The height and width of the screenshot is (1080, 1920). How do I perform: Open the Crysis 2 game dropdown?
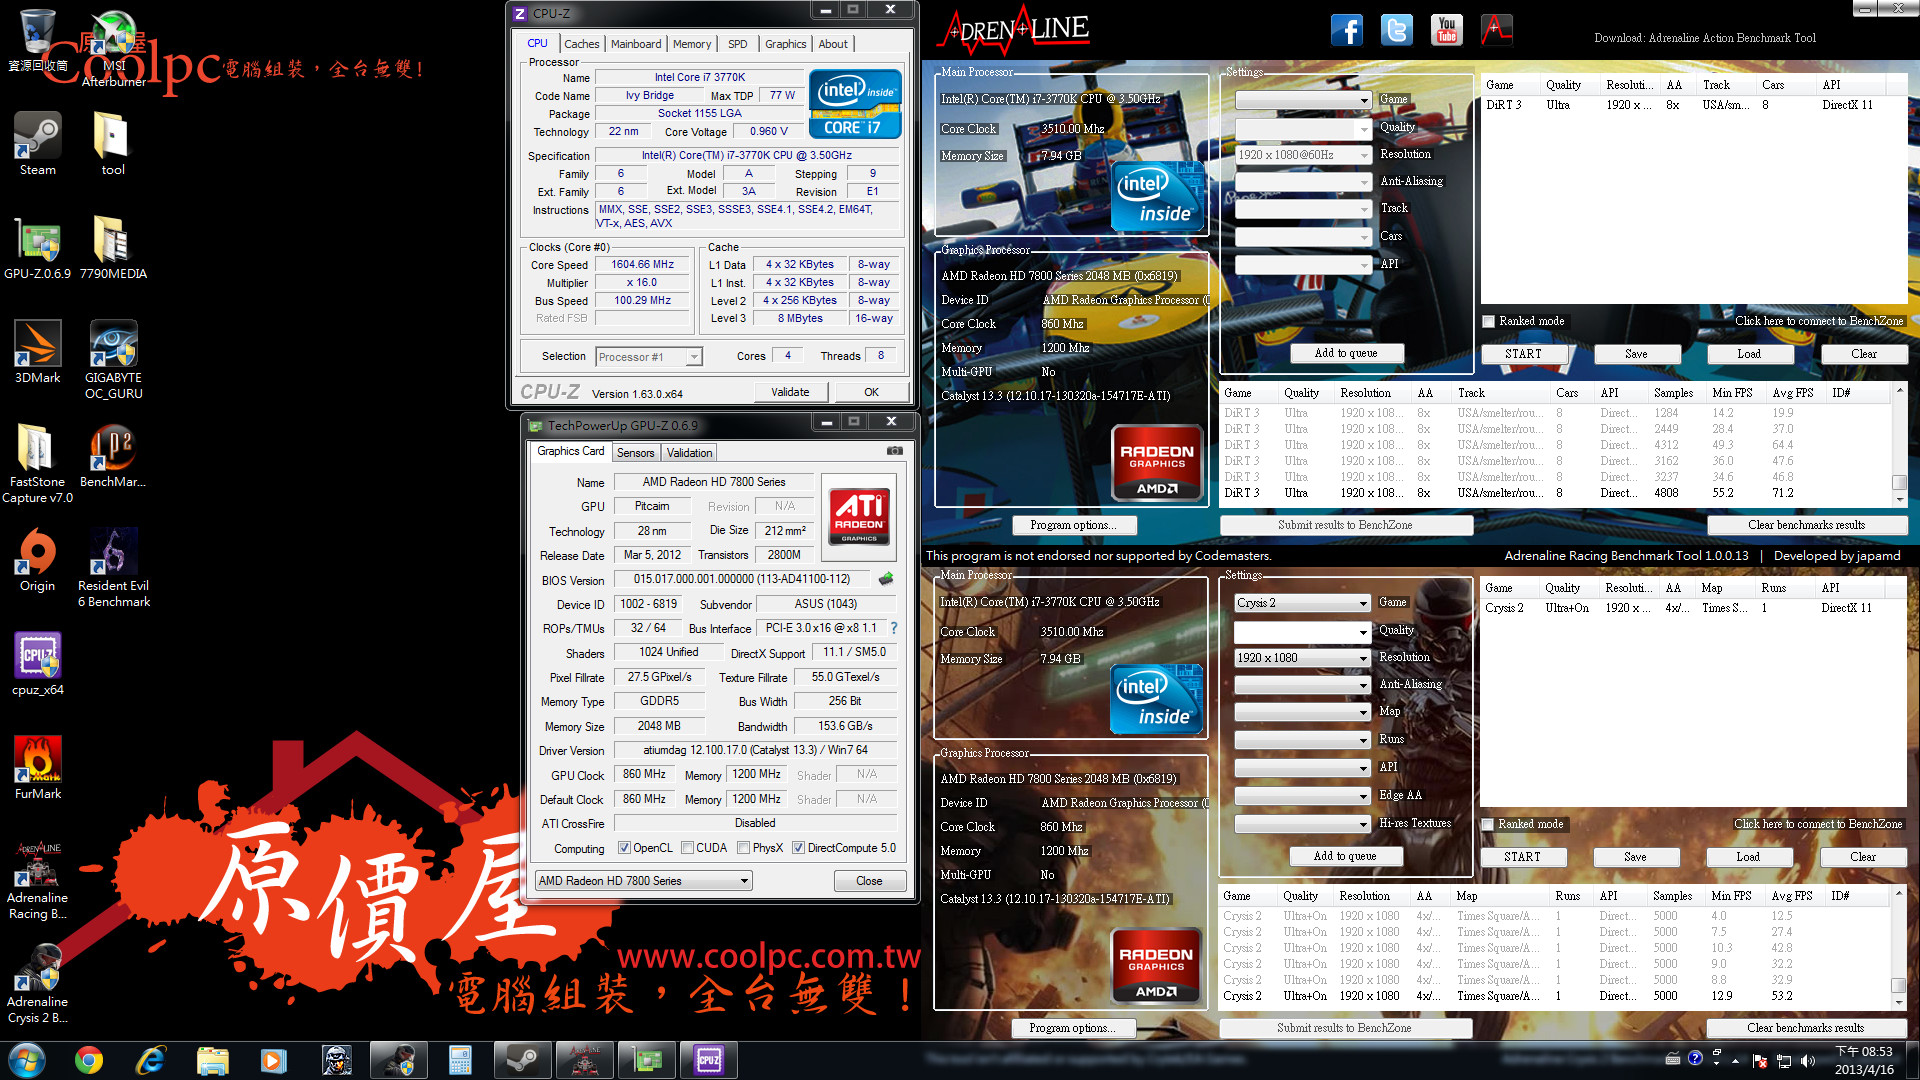tap(1302, 603)
